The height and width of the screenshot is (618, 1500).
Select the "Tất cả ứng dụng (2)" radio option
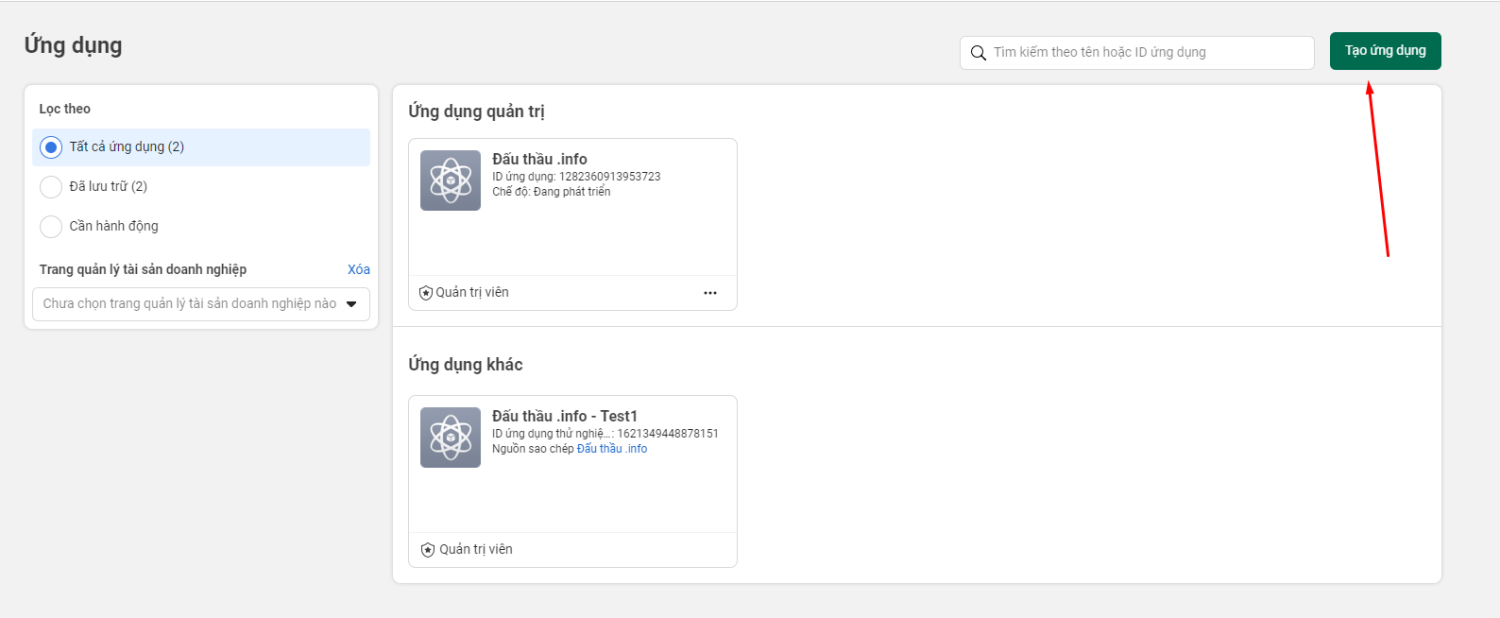coord(51,147)
